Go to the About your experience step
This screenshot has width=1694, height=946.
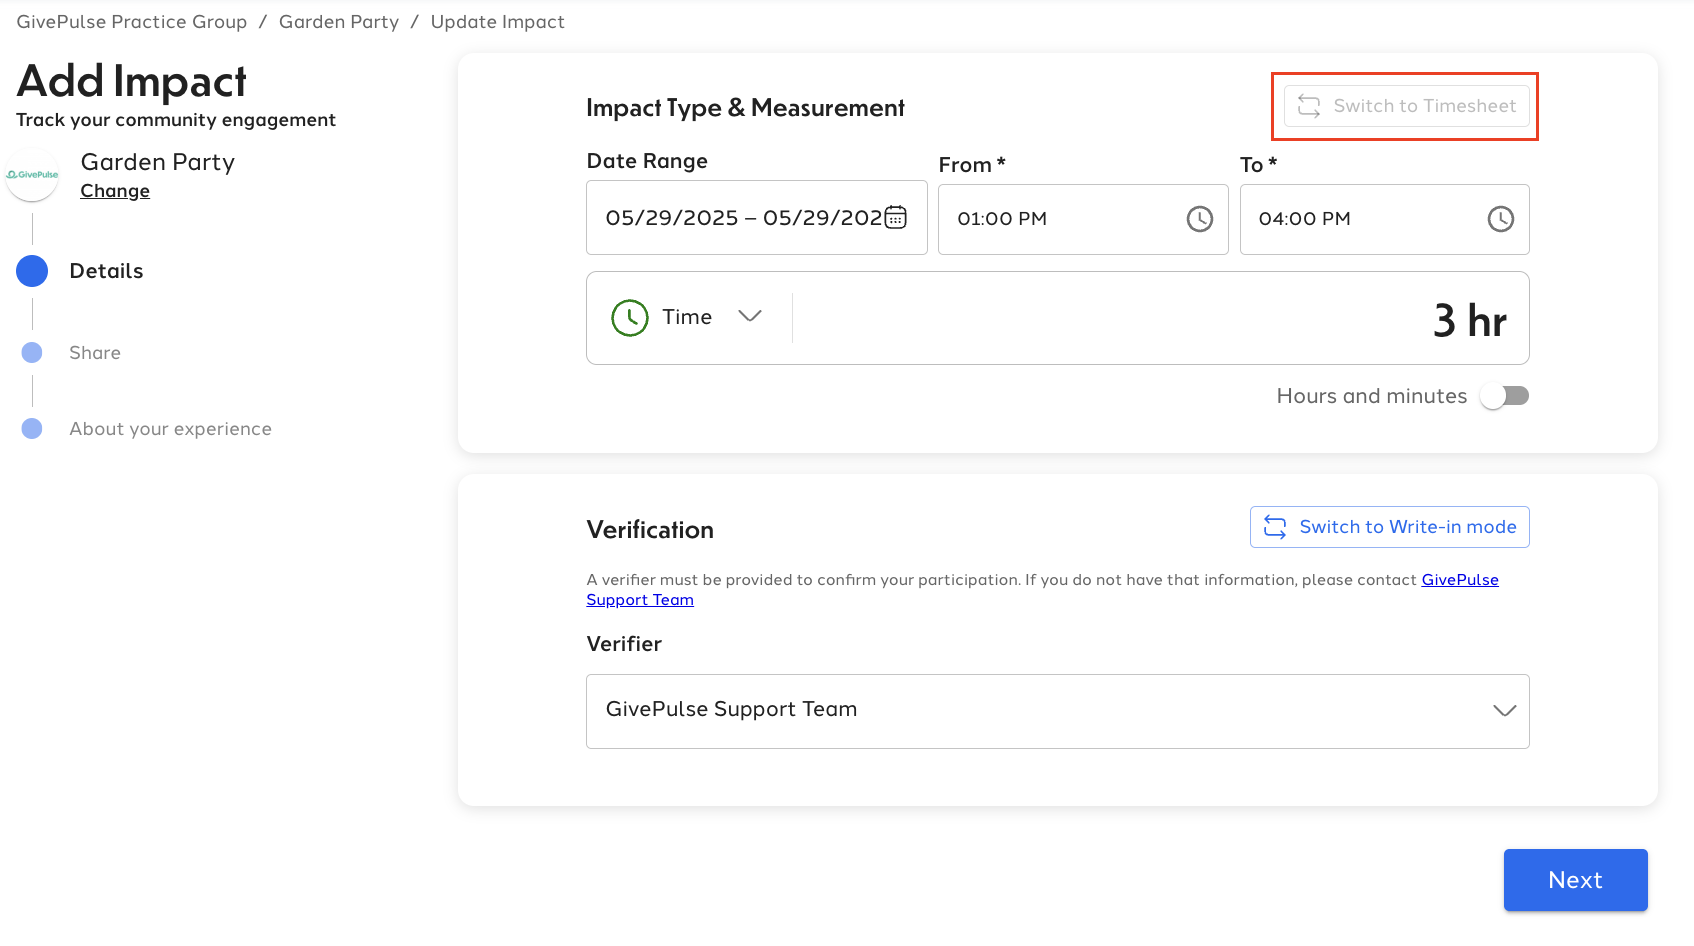[146, 429]
